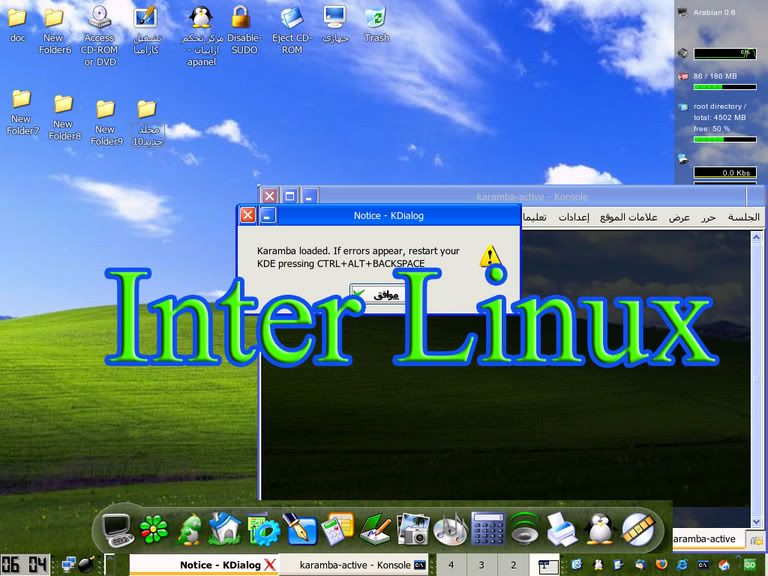Click the home icon in the taskbar tray

coord(724,565)
